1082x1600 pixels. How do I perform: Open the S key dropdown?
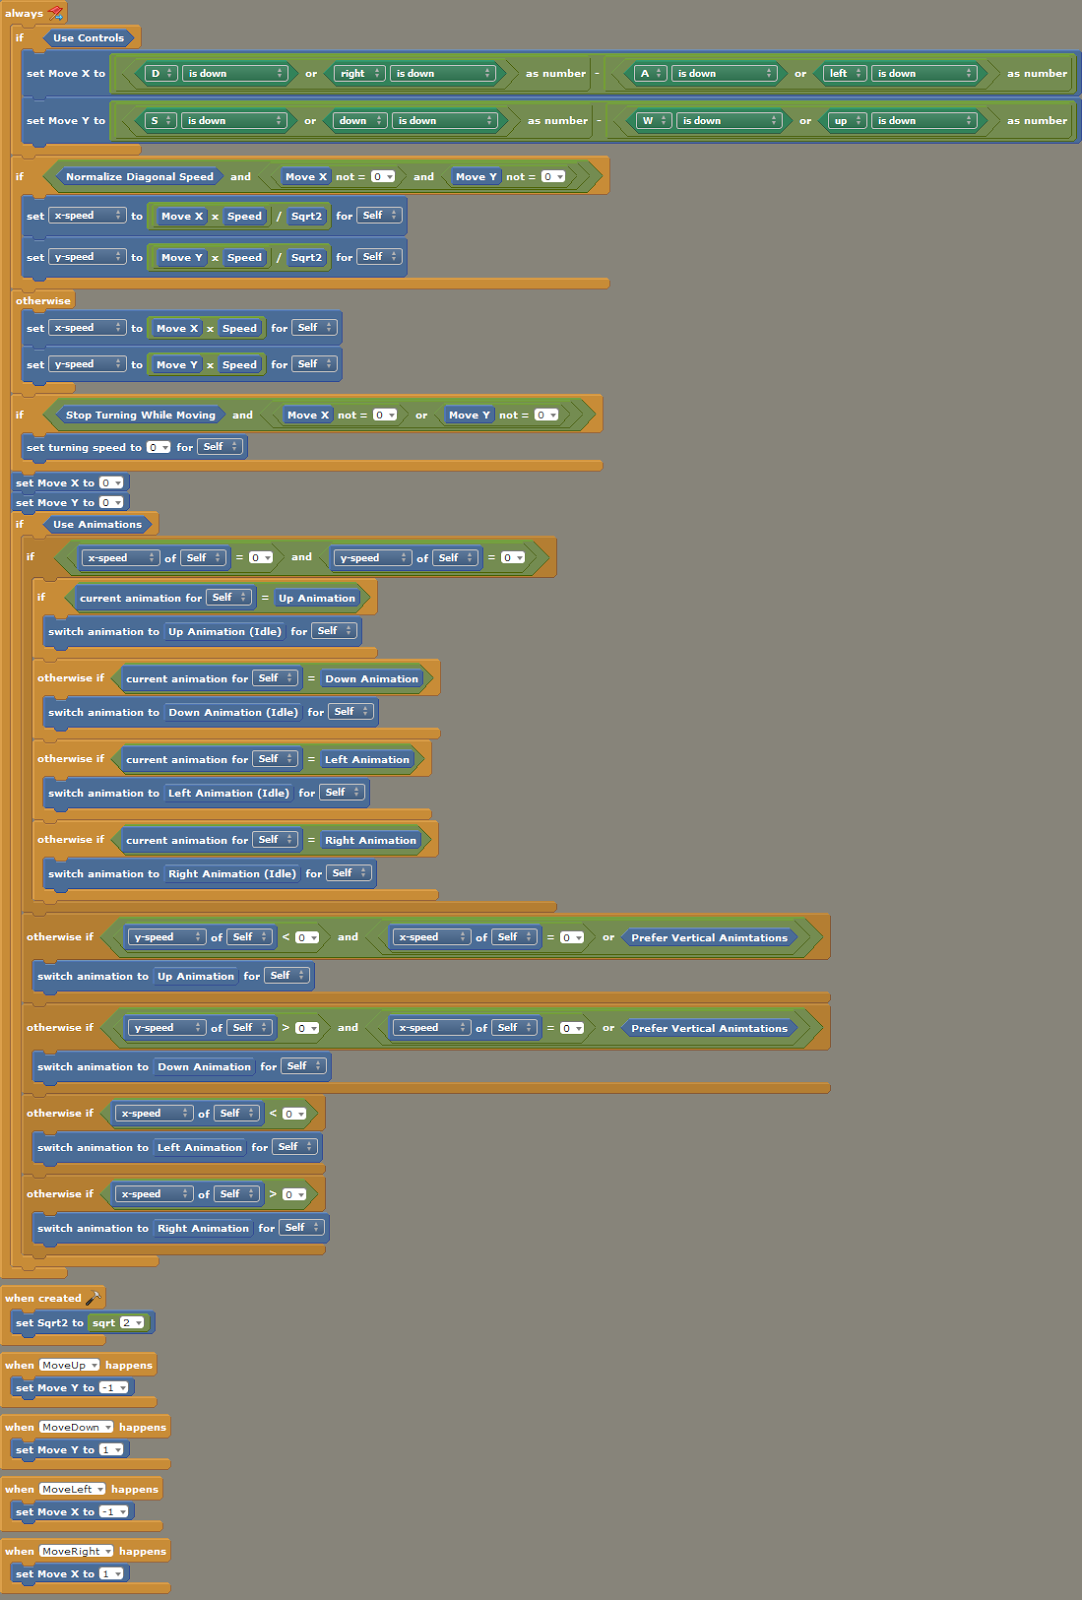160,120
